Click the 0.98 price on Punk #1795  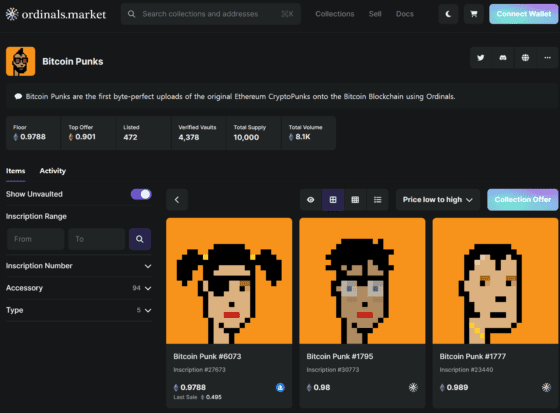point(319,387)
